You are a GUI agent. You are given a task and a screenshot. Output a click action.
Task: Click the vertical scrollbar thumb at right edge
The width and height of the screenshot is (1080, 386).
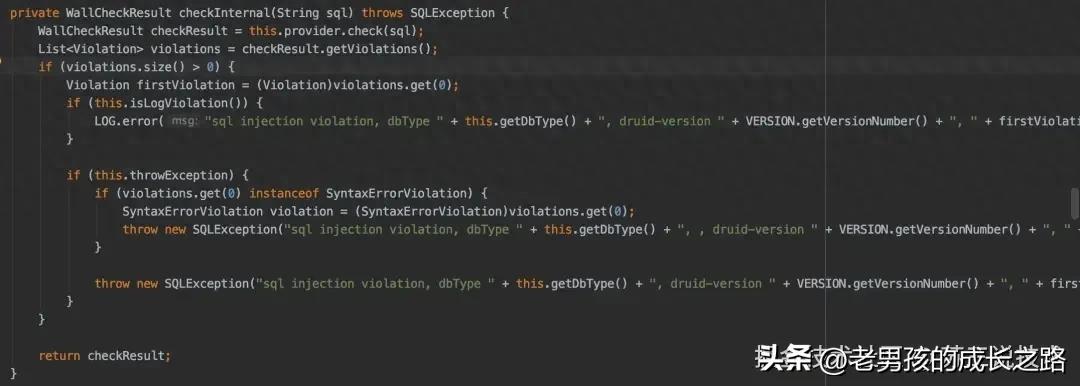1074,203
